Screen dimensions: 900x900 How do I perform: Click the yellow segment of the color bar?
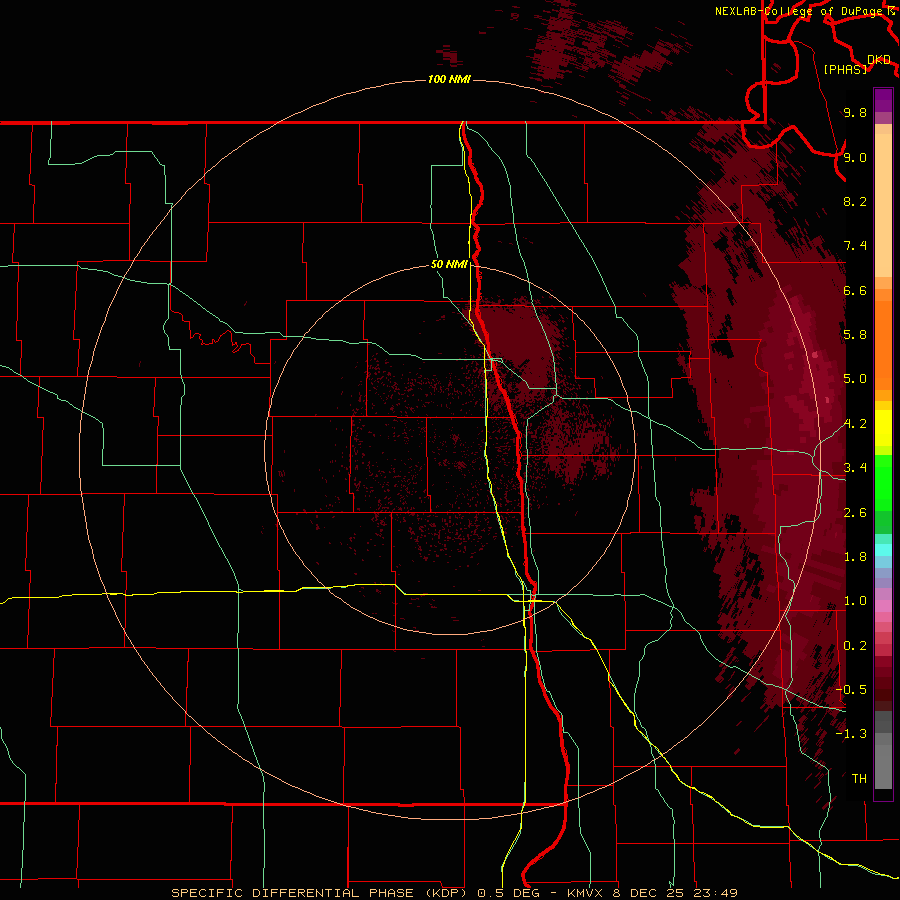[x=883, y=428]
